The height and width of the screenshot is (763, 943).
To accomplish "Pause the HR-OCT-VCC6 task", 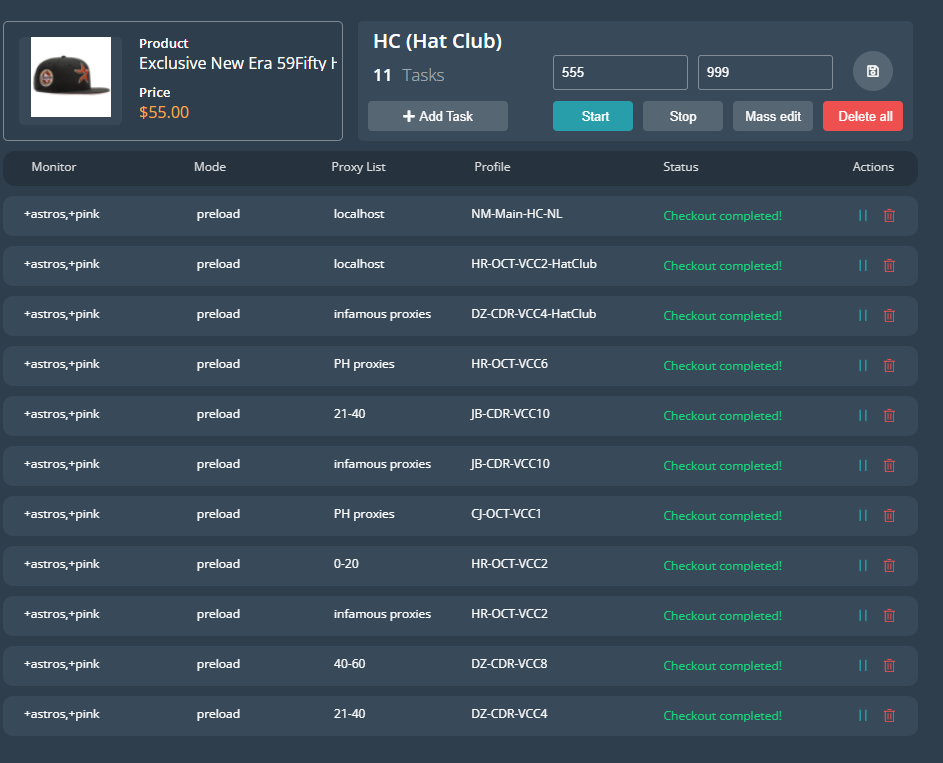I will (x=862, y=365).
